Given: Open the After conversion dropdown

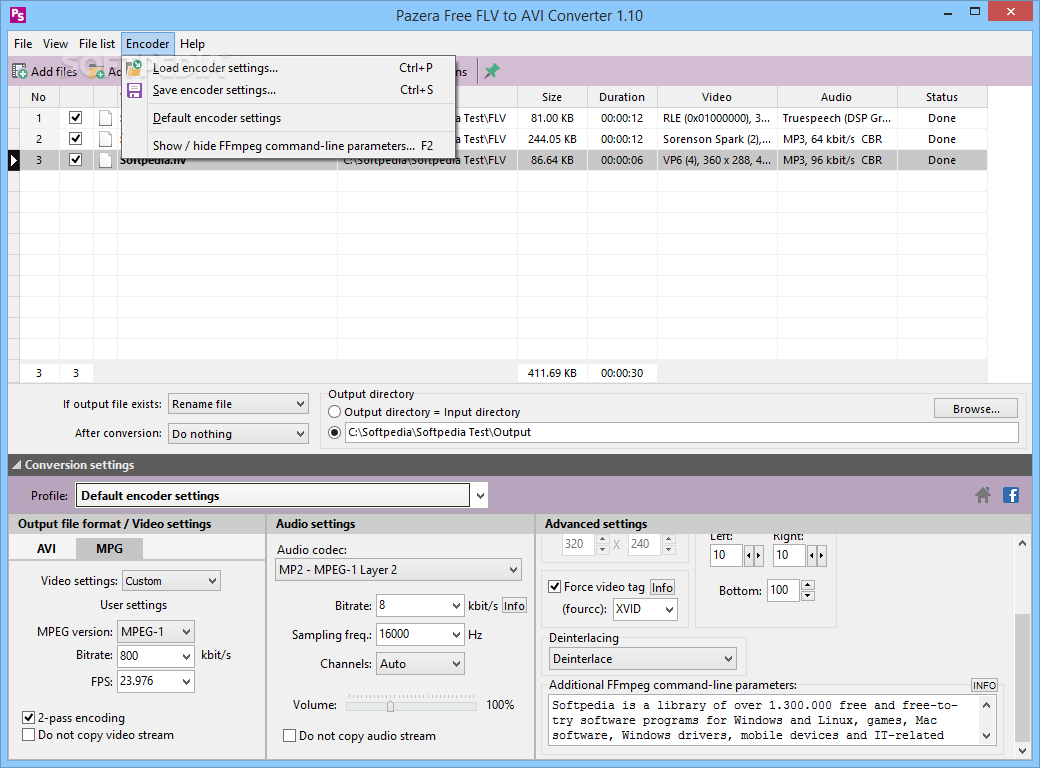Looking at the screenshot, I should coord(238,434).
